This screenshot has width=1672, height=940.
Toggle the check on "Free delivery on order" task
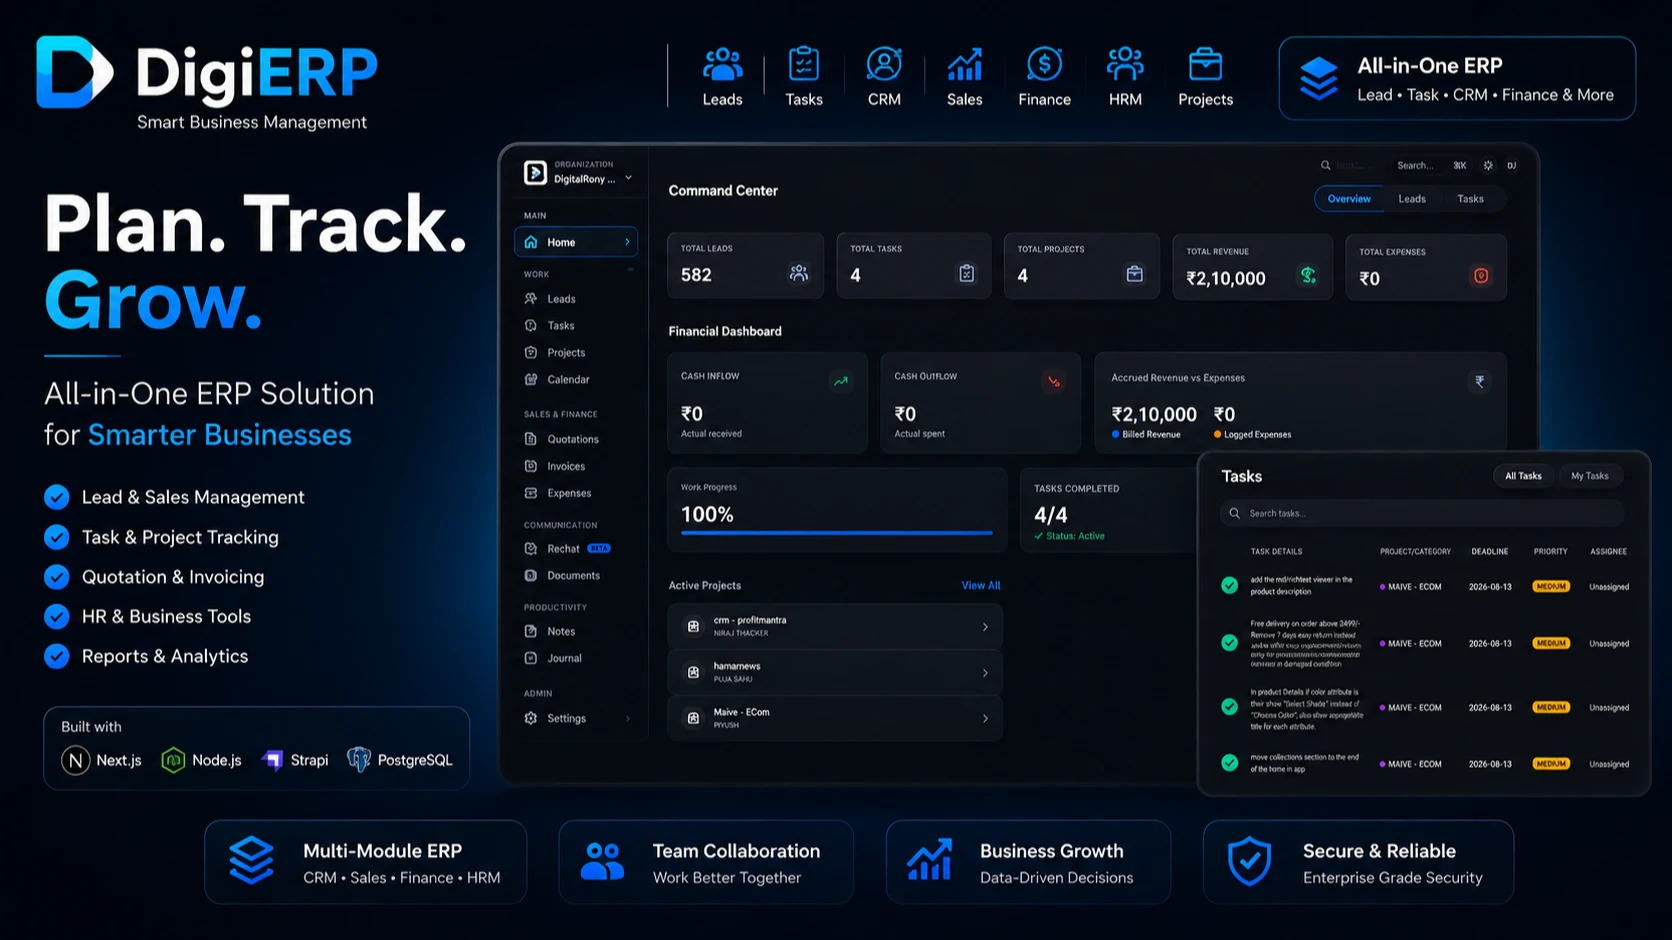coord(1229,643)
